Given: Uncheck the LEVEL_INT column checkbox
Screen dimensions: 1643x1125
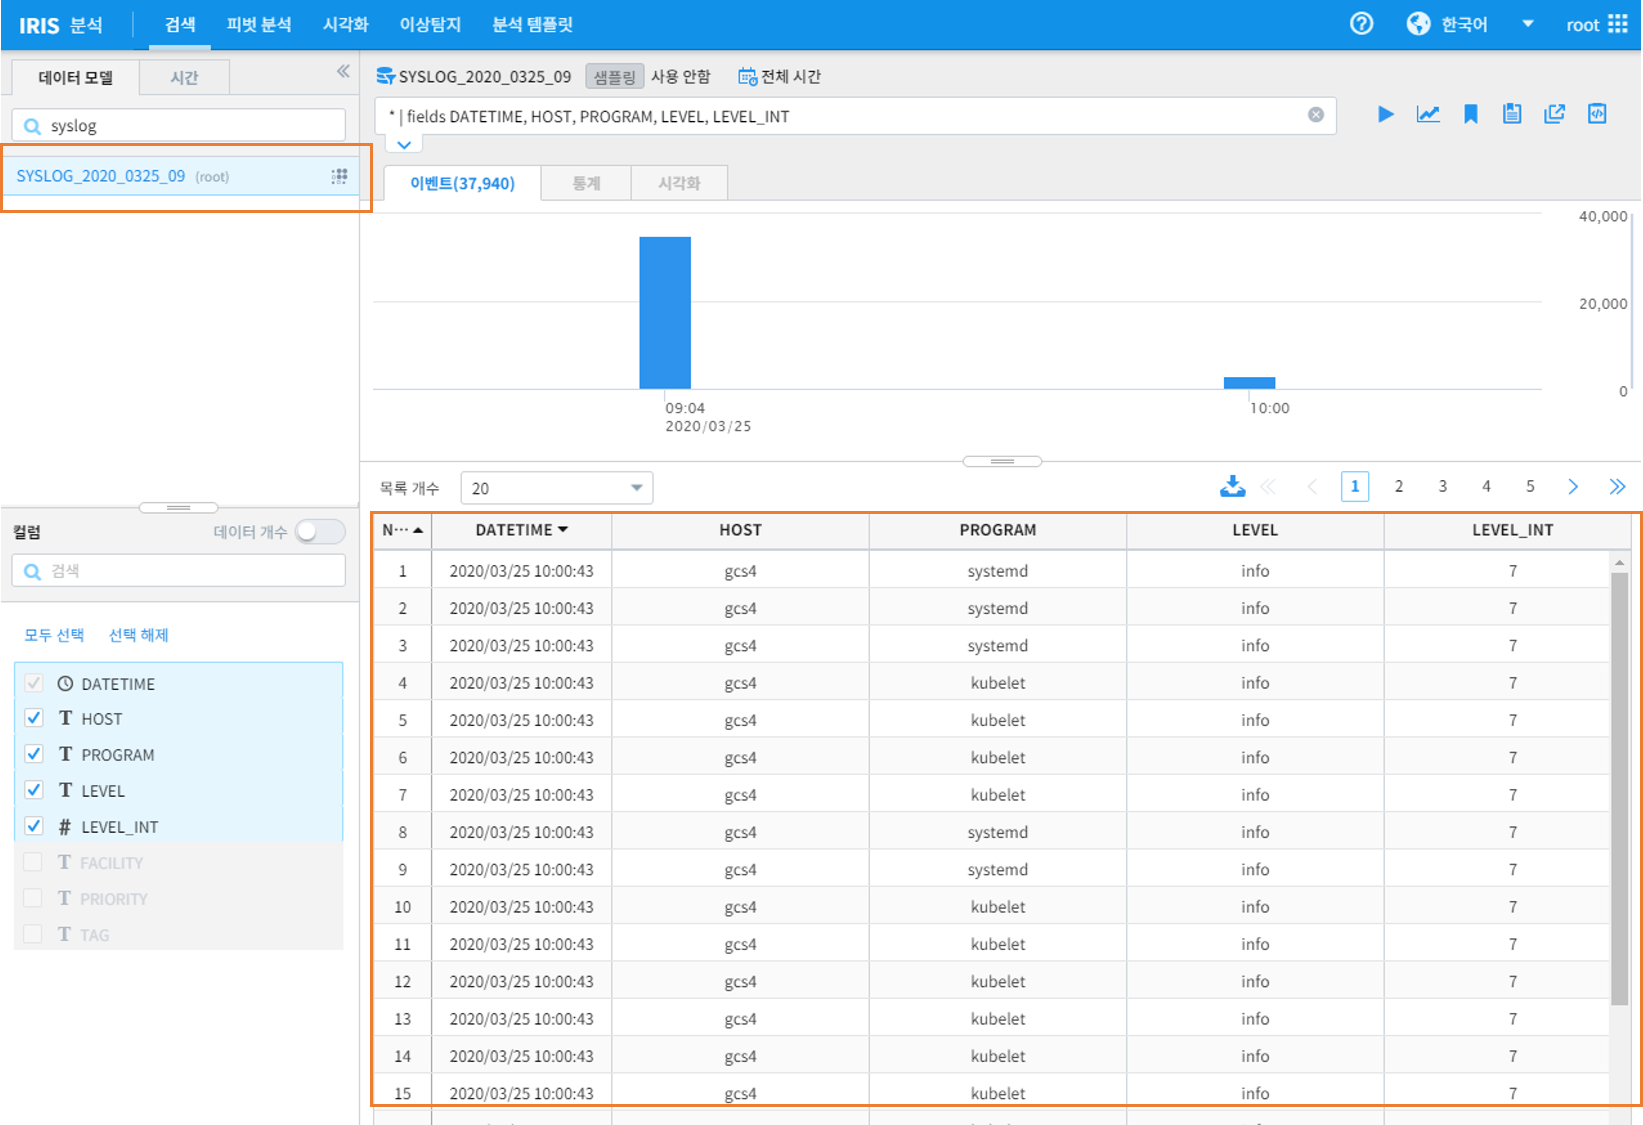Looking at the screenshot, I should click(x=34, y=826).
